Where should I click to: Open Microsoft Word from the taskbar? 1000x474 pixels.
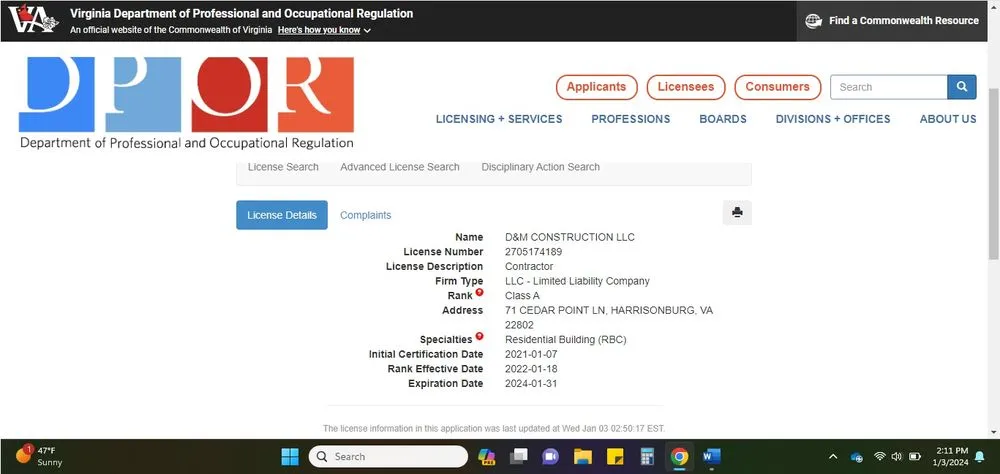pos(711,457)
